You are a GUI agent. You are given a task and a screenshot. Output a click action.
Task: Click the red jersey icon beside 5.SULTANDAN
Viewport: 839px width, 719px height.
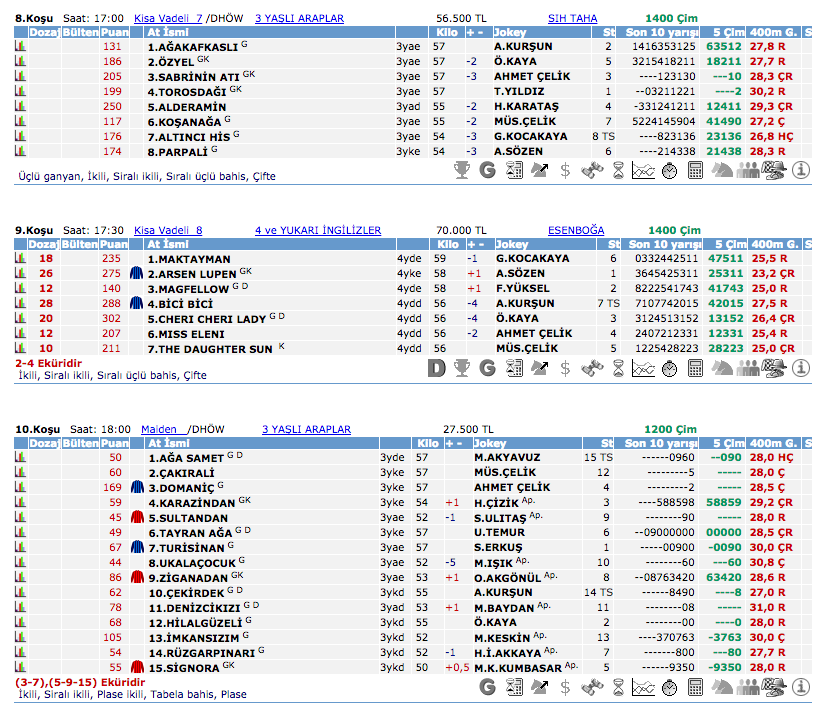click(139, 517)
